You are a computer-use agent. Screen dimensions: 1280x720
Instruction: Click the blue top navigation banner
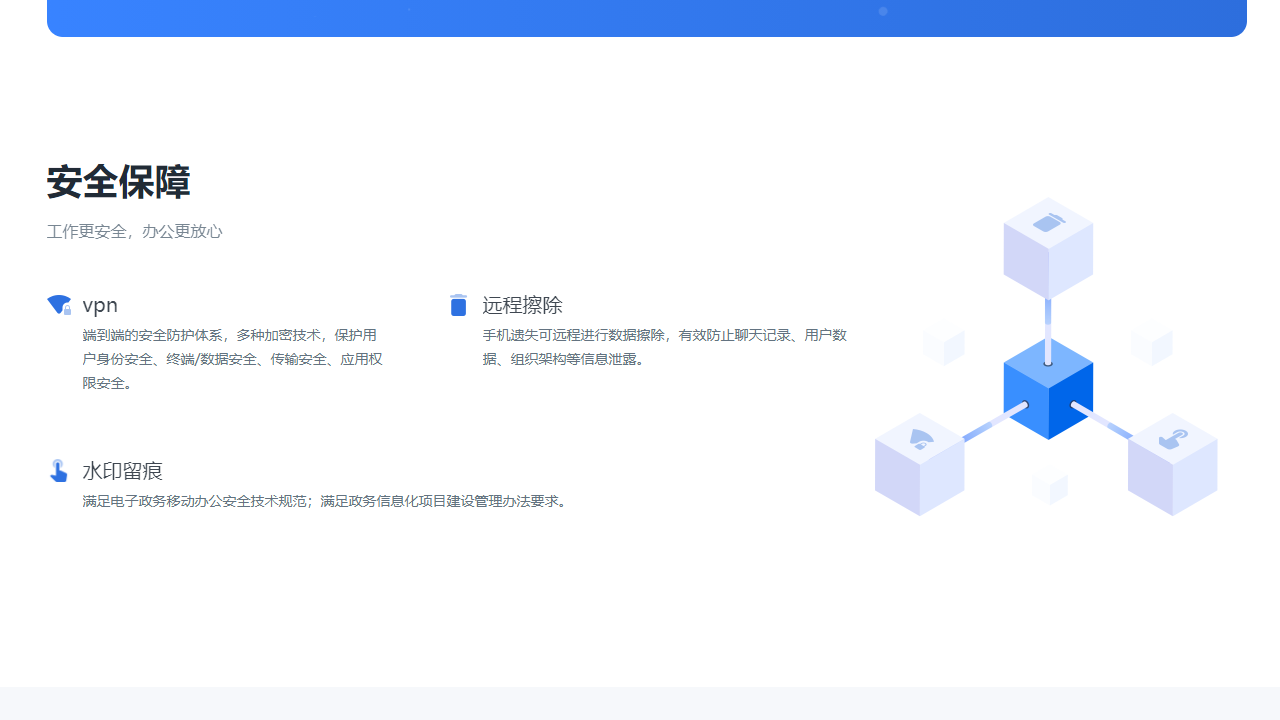[646, 18]
